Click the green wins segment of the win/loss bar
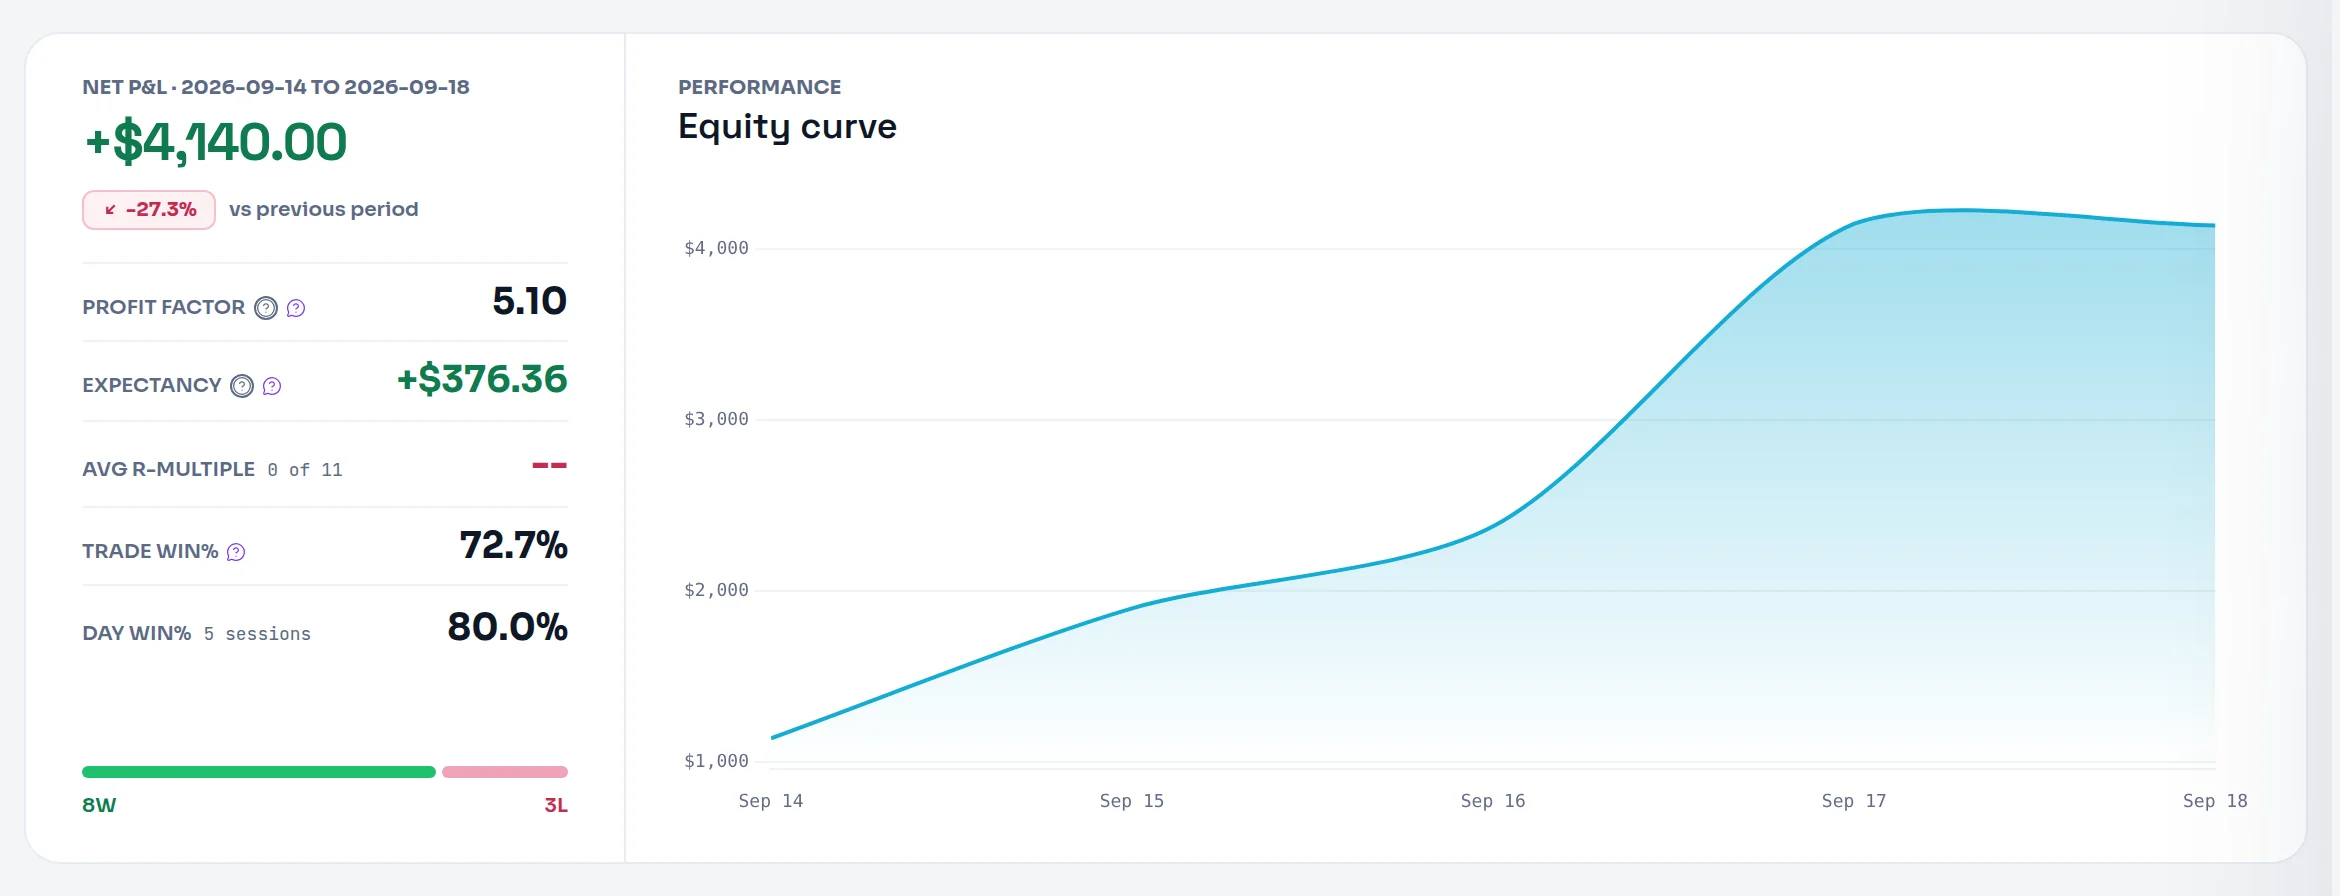Screen dimensions: 2340x896 259,772
